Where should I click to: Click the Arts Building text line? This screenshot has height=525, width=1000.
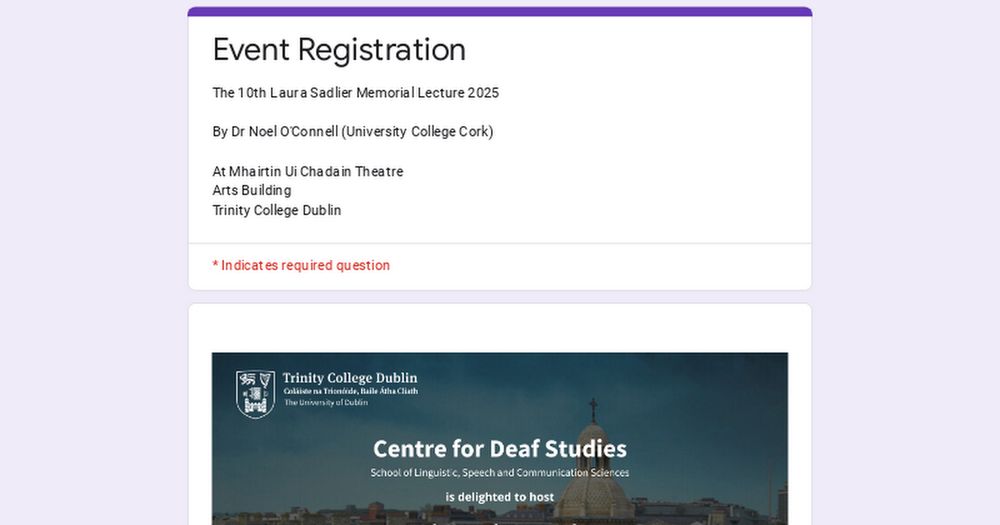252,191
